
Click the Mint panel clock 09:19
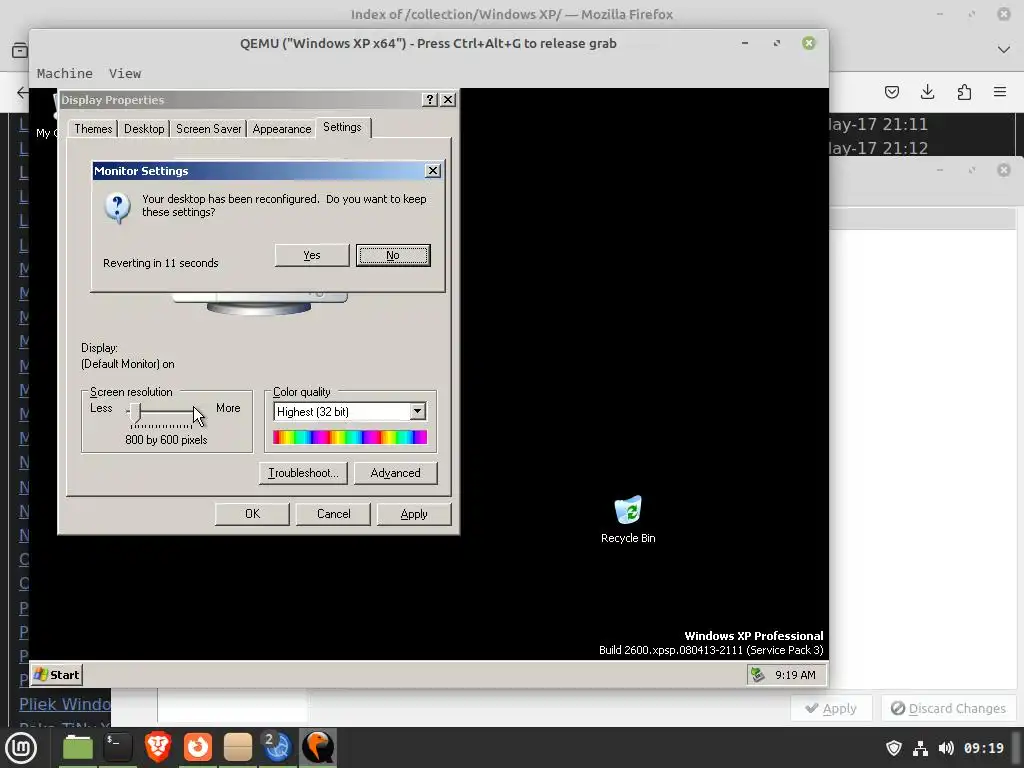pyautogui.click(x=984, y=748)
